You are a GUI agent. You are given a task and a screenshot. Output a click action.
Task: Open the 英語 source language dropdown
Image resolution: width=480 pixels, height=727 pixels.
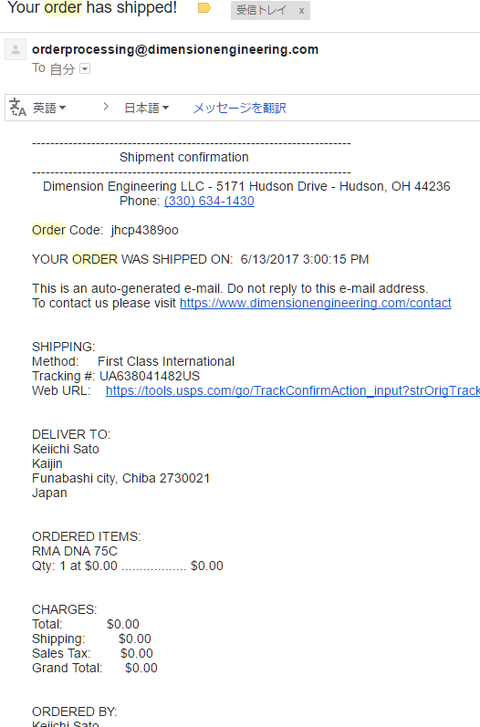49,108
